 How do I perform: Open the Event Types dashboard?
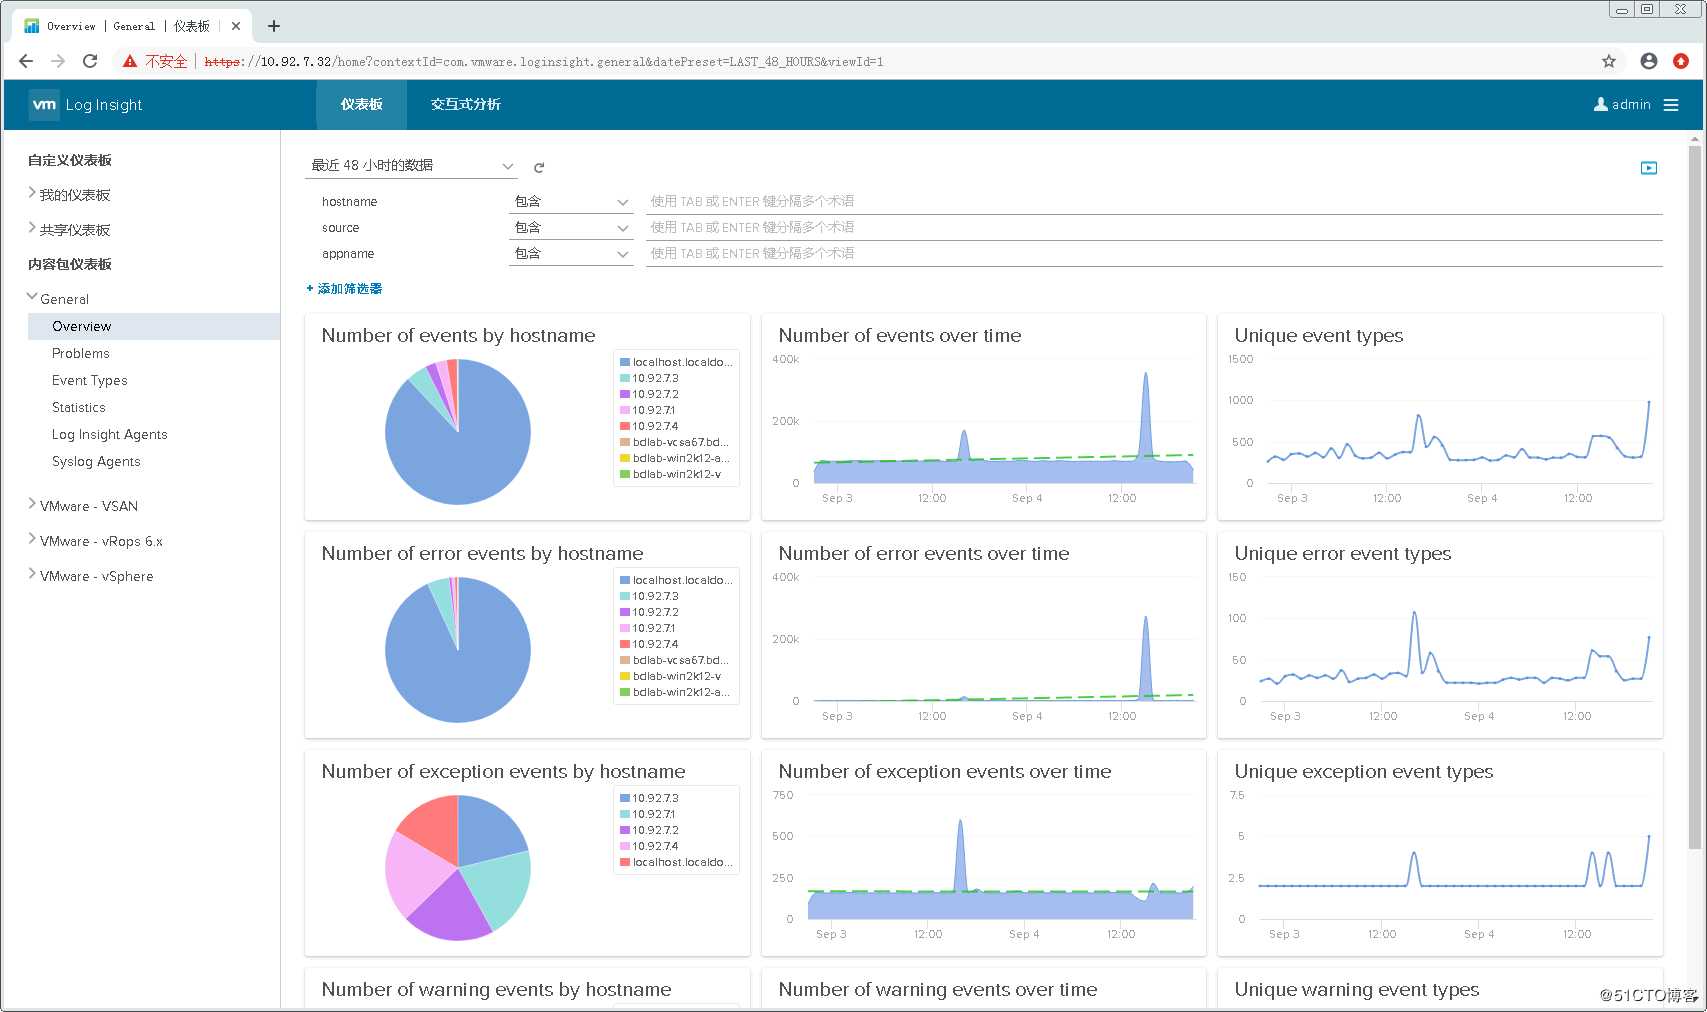click(90, 380)
